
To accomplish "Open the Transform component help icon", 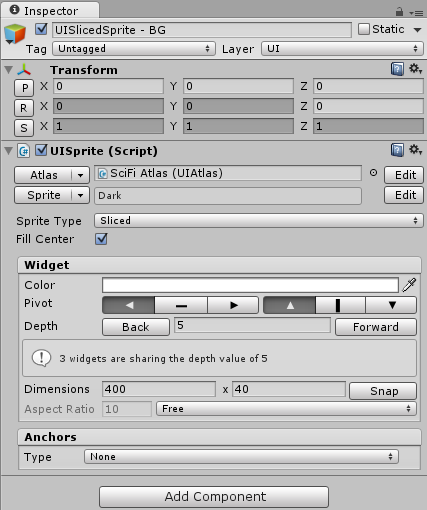I will [x=397, y=69].
